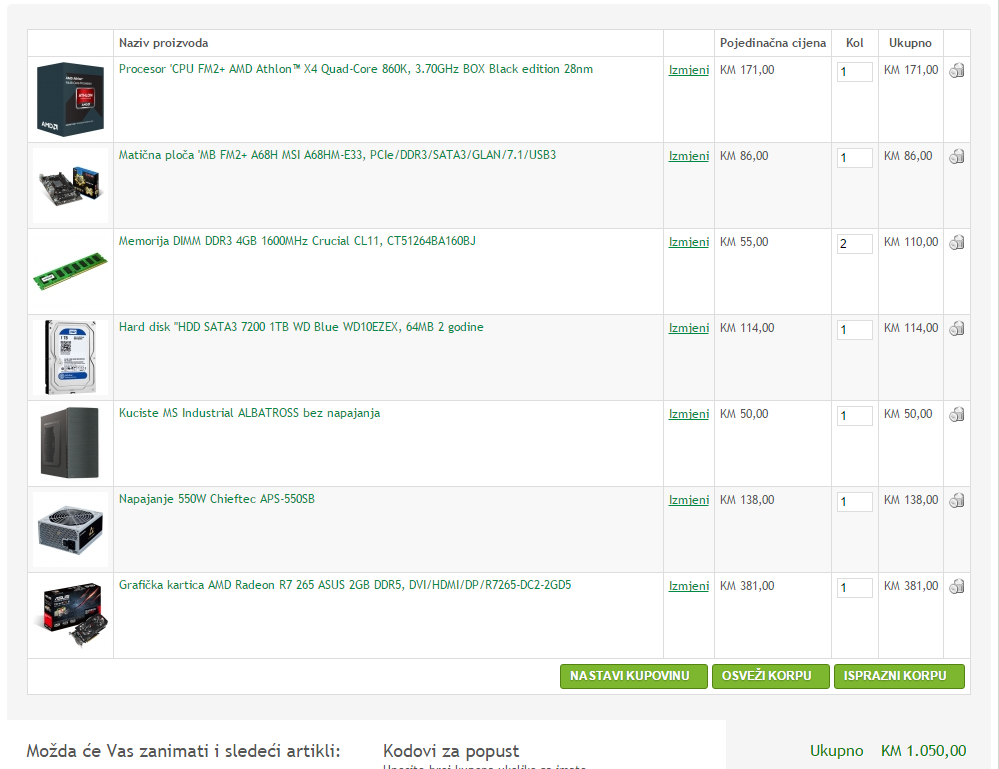999x769 pixels.
Task: Focus quantity field for Napajanje Chieftec
Action: point(854,501)
